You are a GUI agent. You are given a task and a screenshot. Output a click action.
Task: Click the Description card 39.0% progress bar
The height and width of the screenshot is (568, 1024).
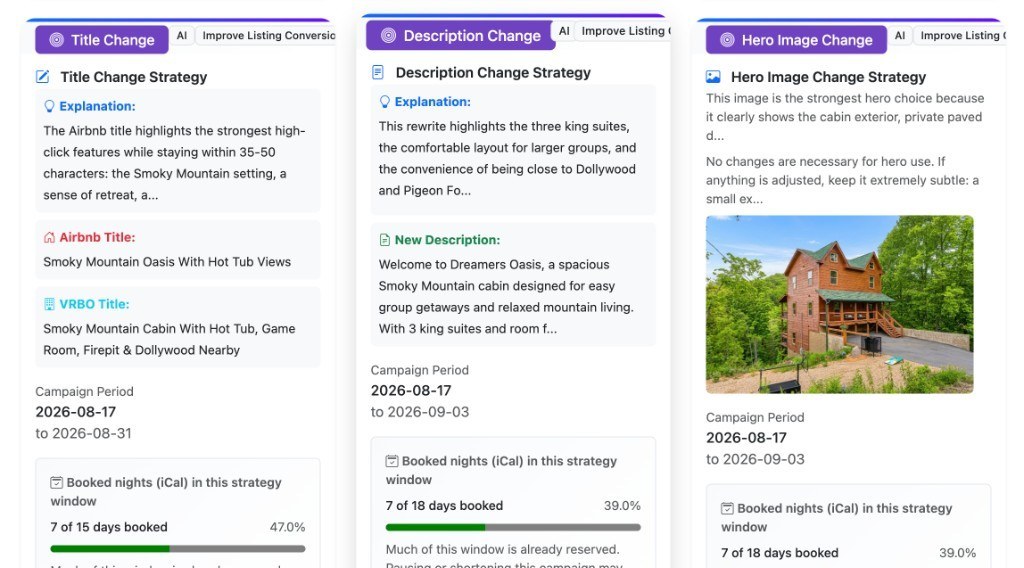513,527
